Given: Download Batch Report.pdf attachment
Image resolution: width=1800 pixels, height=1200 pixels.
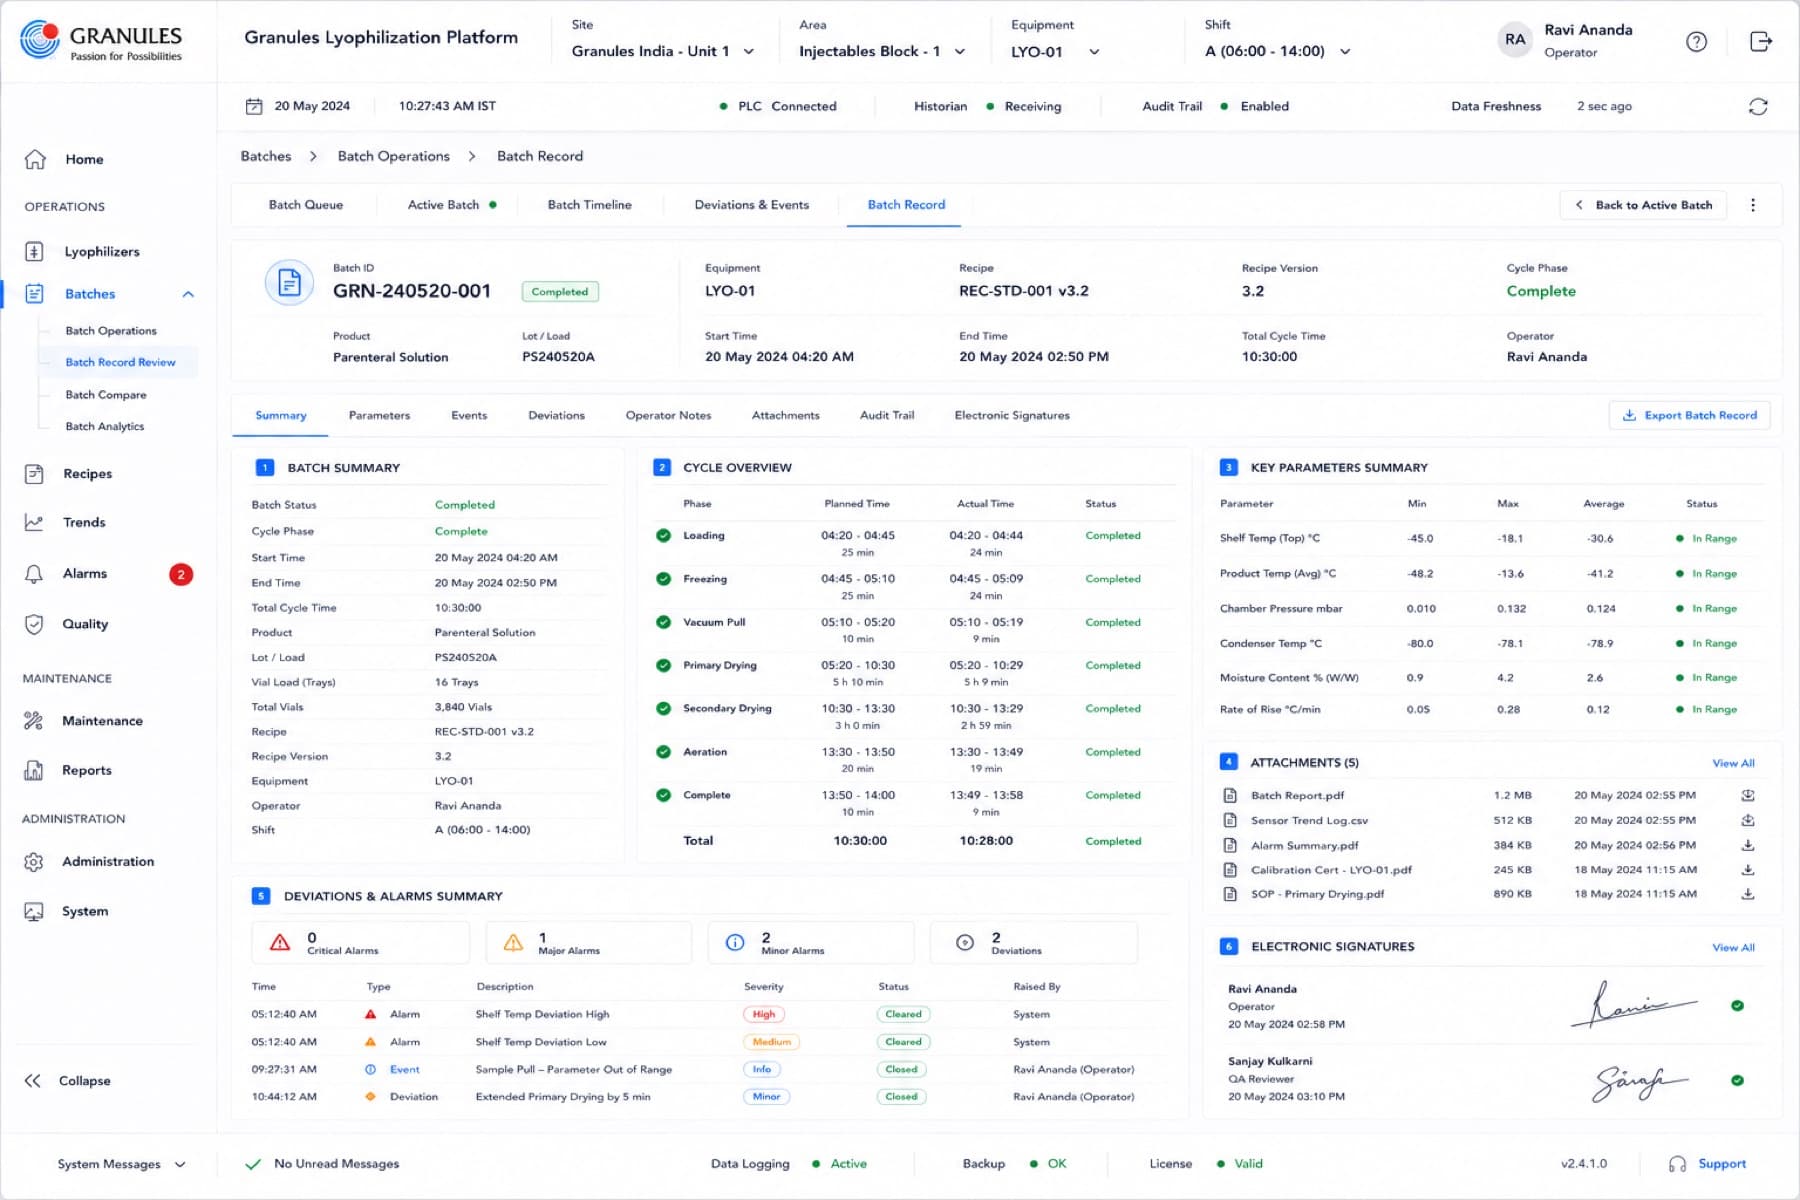Looking at the screenshot, I should (x=1748, y=796).
